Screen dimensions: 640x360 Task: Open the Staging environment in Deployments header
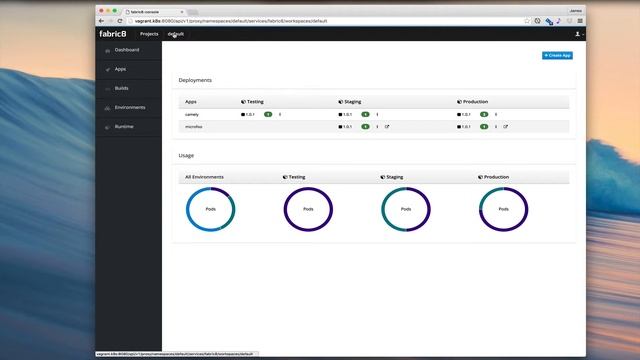(x=350, y=102)
